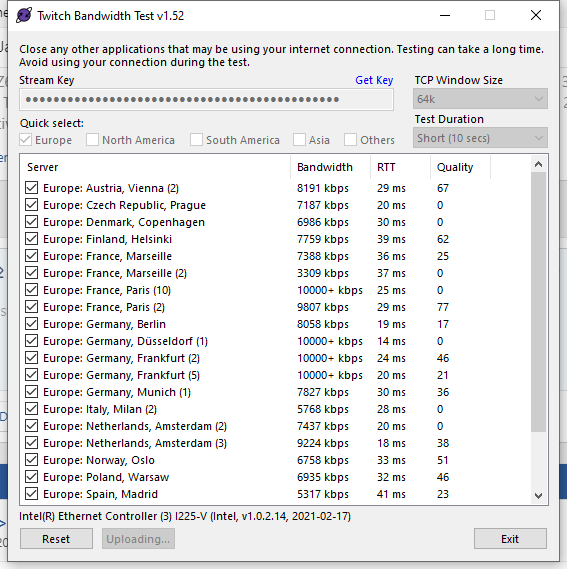Open the TCP Window Size dropdown

pos(480,99)
